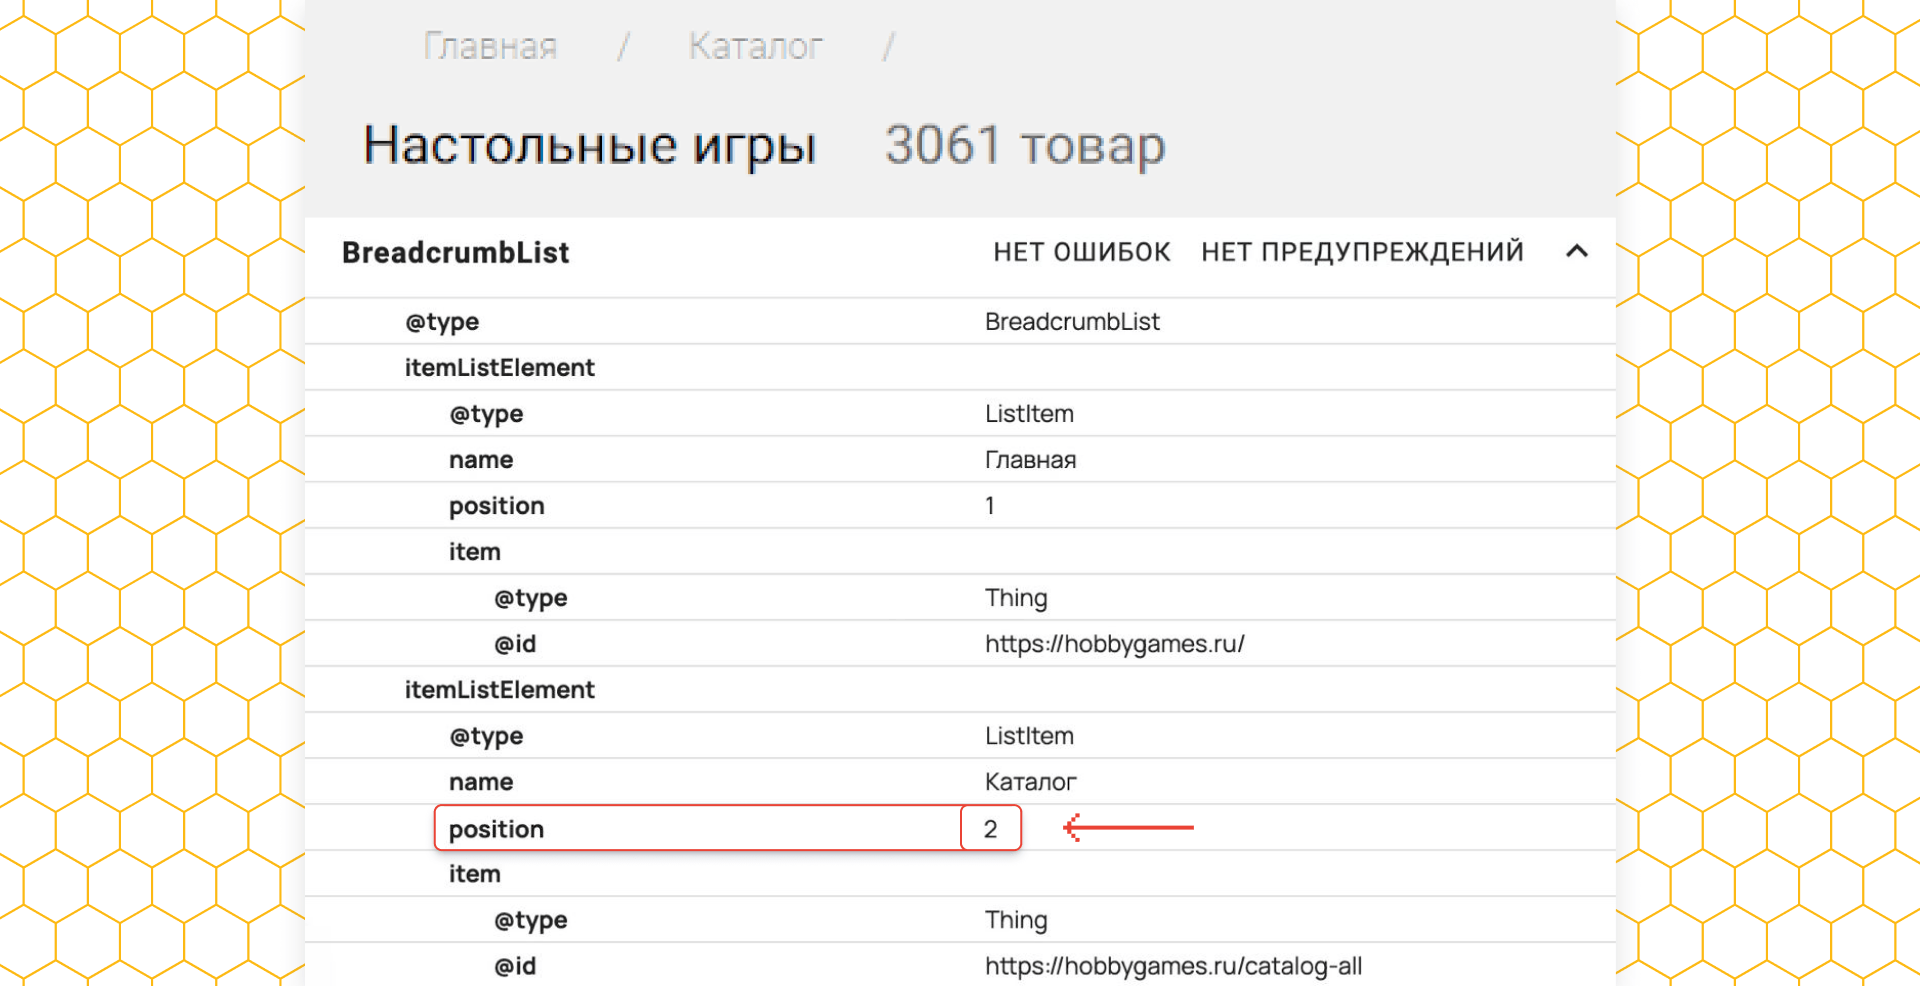This screenshot has height=986, width=1920.
Task: Click the Главная breadcrumb link
Action: [490, 46]
